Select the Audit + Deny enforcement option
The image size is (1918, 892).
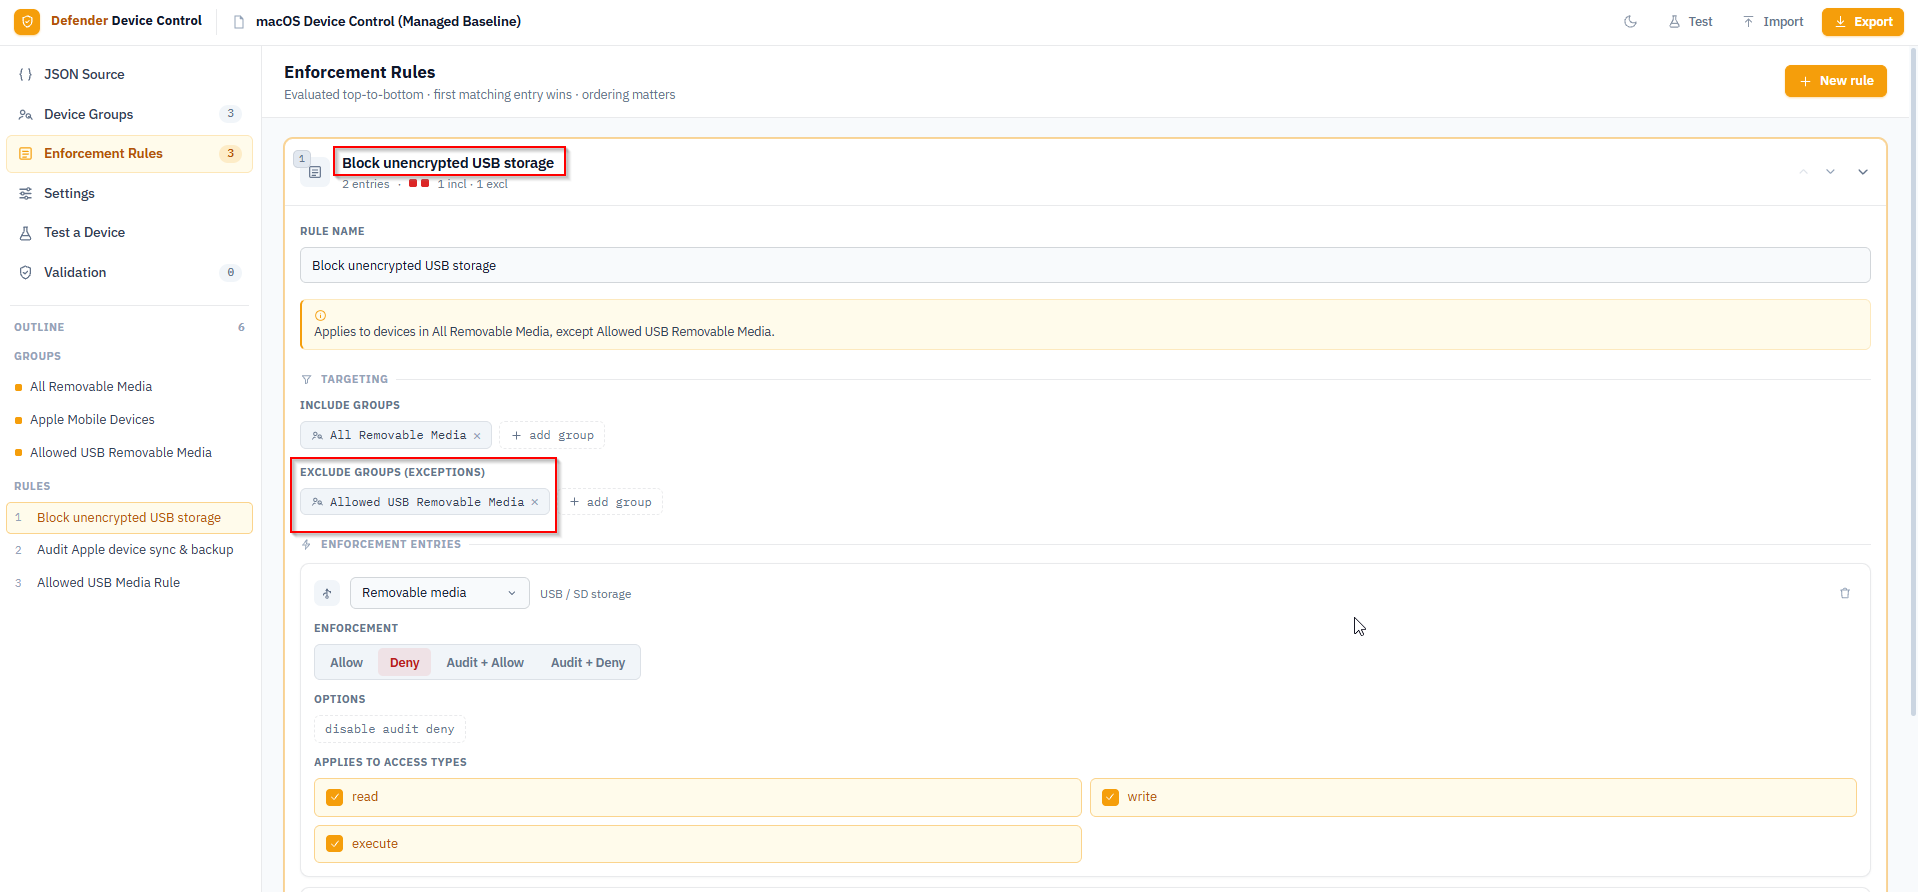click(x=588, y=662)
